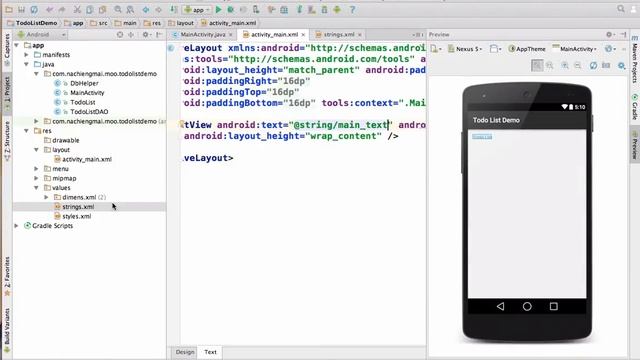The width and height of the screenshot is (640, 360).
Task: Click the Open folder toolbar icon
Action: click(9, 9)
